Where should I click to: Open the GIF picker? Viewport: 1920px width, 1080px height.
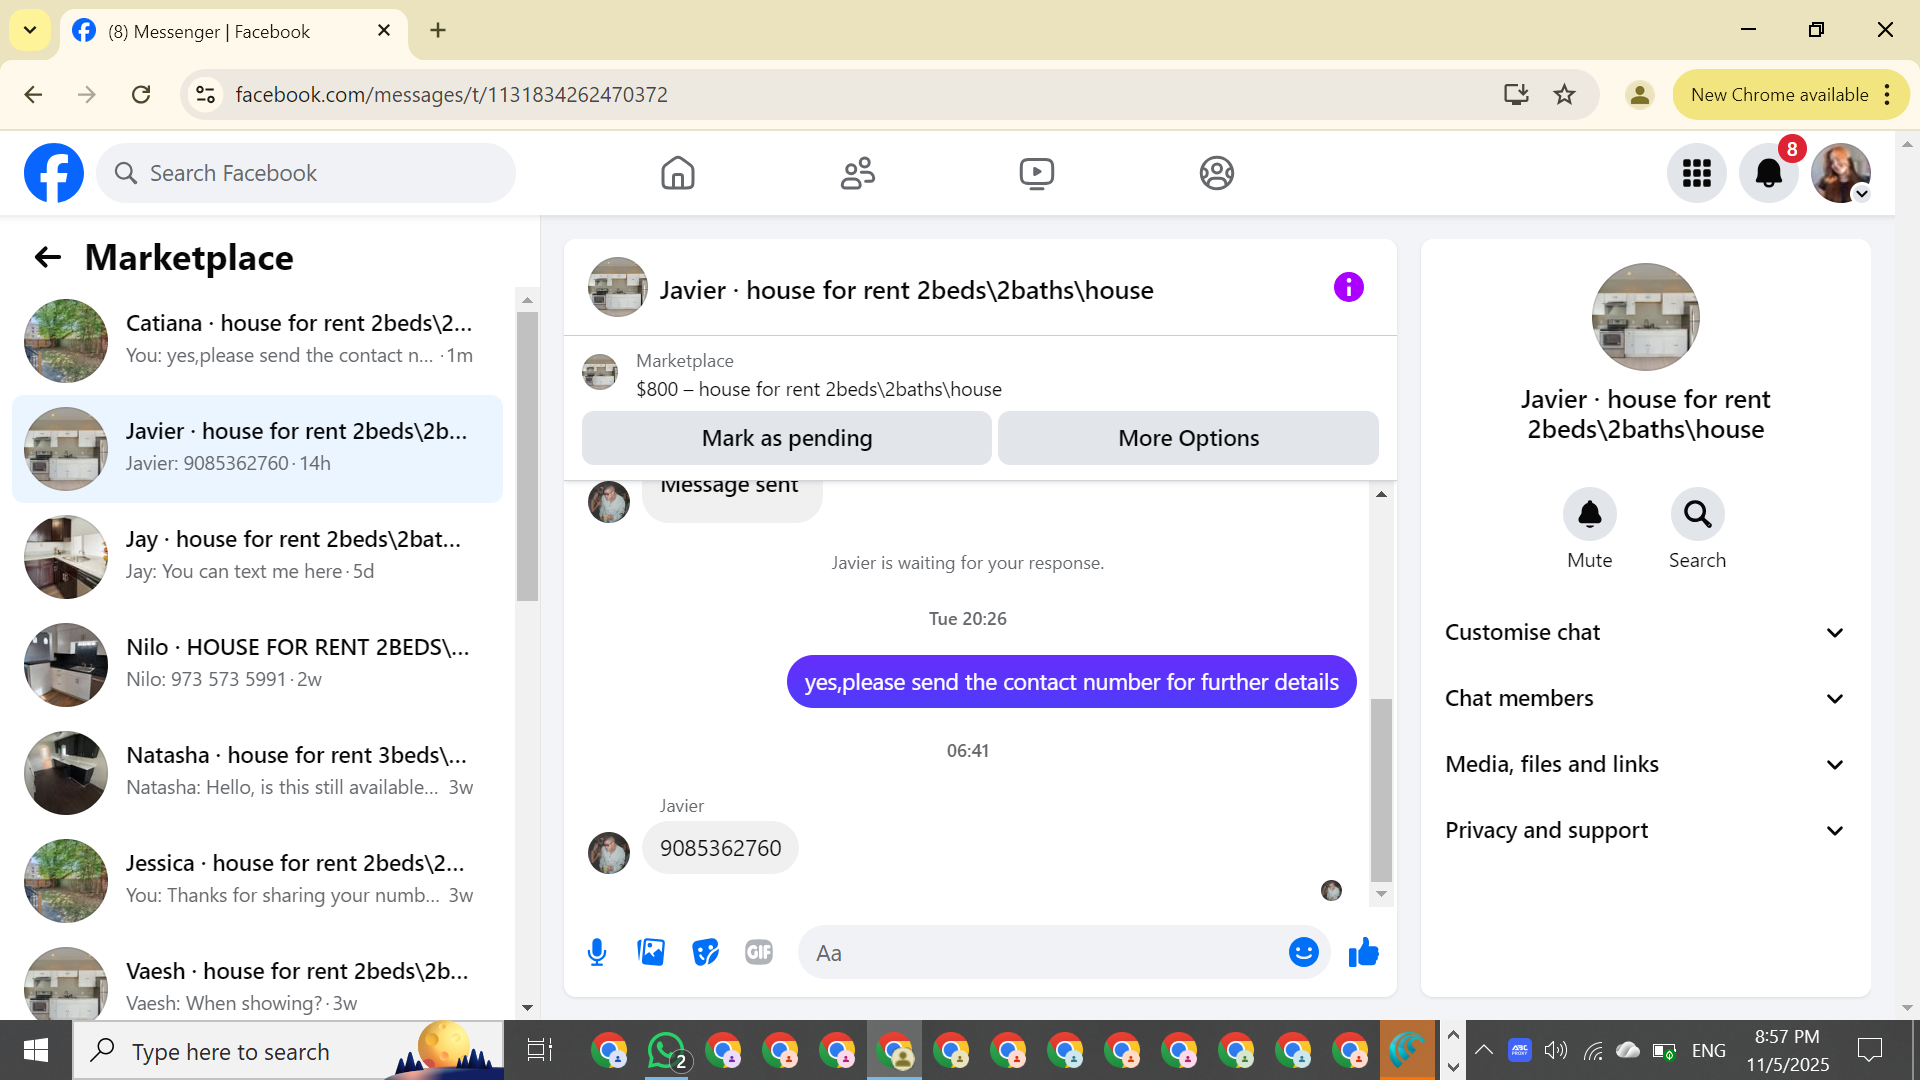pos(759,952)
